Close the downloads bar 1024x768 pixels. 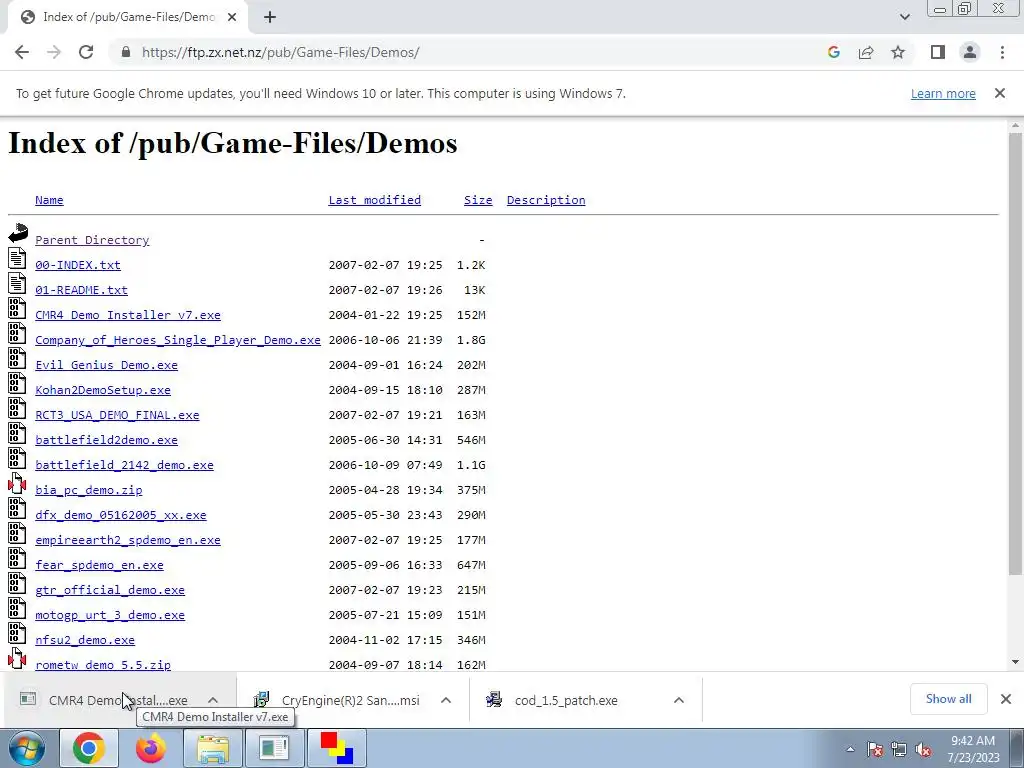(x=1006, y=699)
